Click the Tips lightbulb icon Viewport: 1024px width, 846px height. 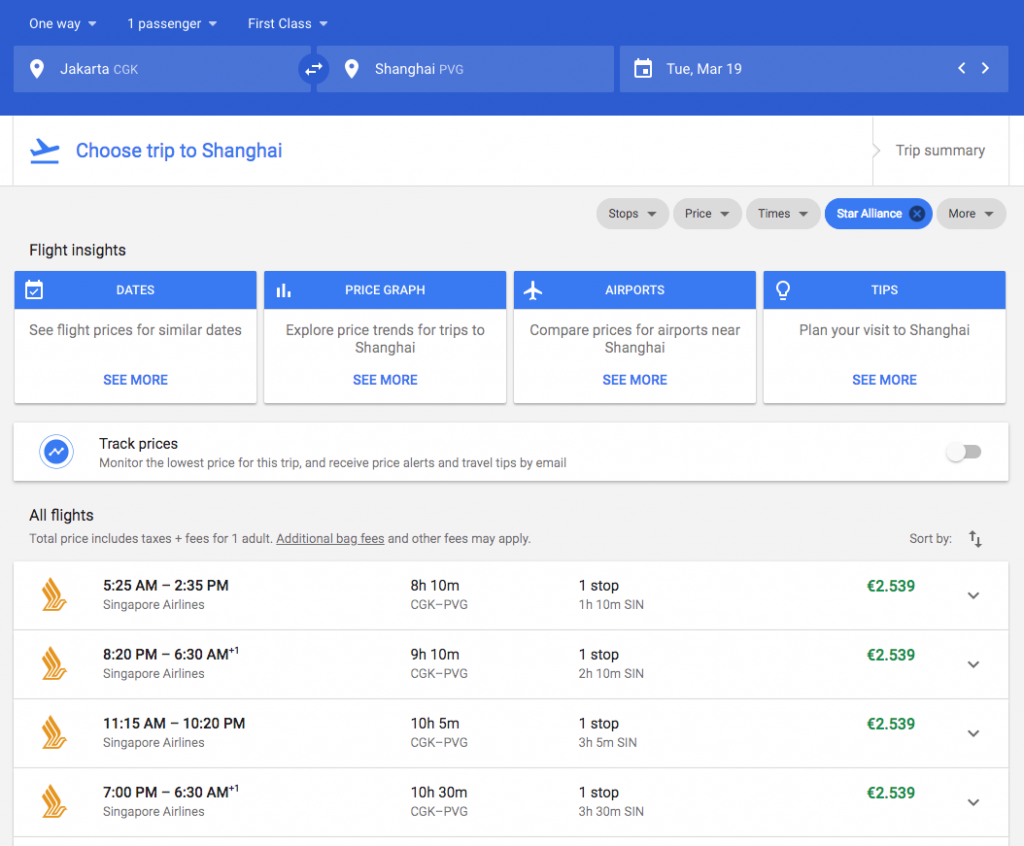[782, 290]
